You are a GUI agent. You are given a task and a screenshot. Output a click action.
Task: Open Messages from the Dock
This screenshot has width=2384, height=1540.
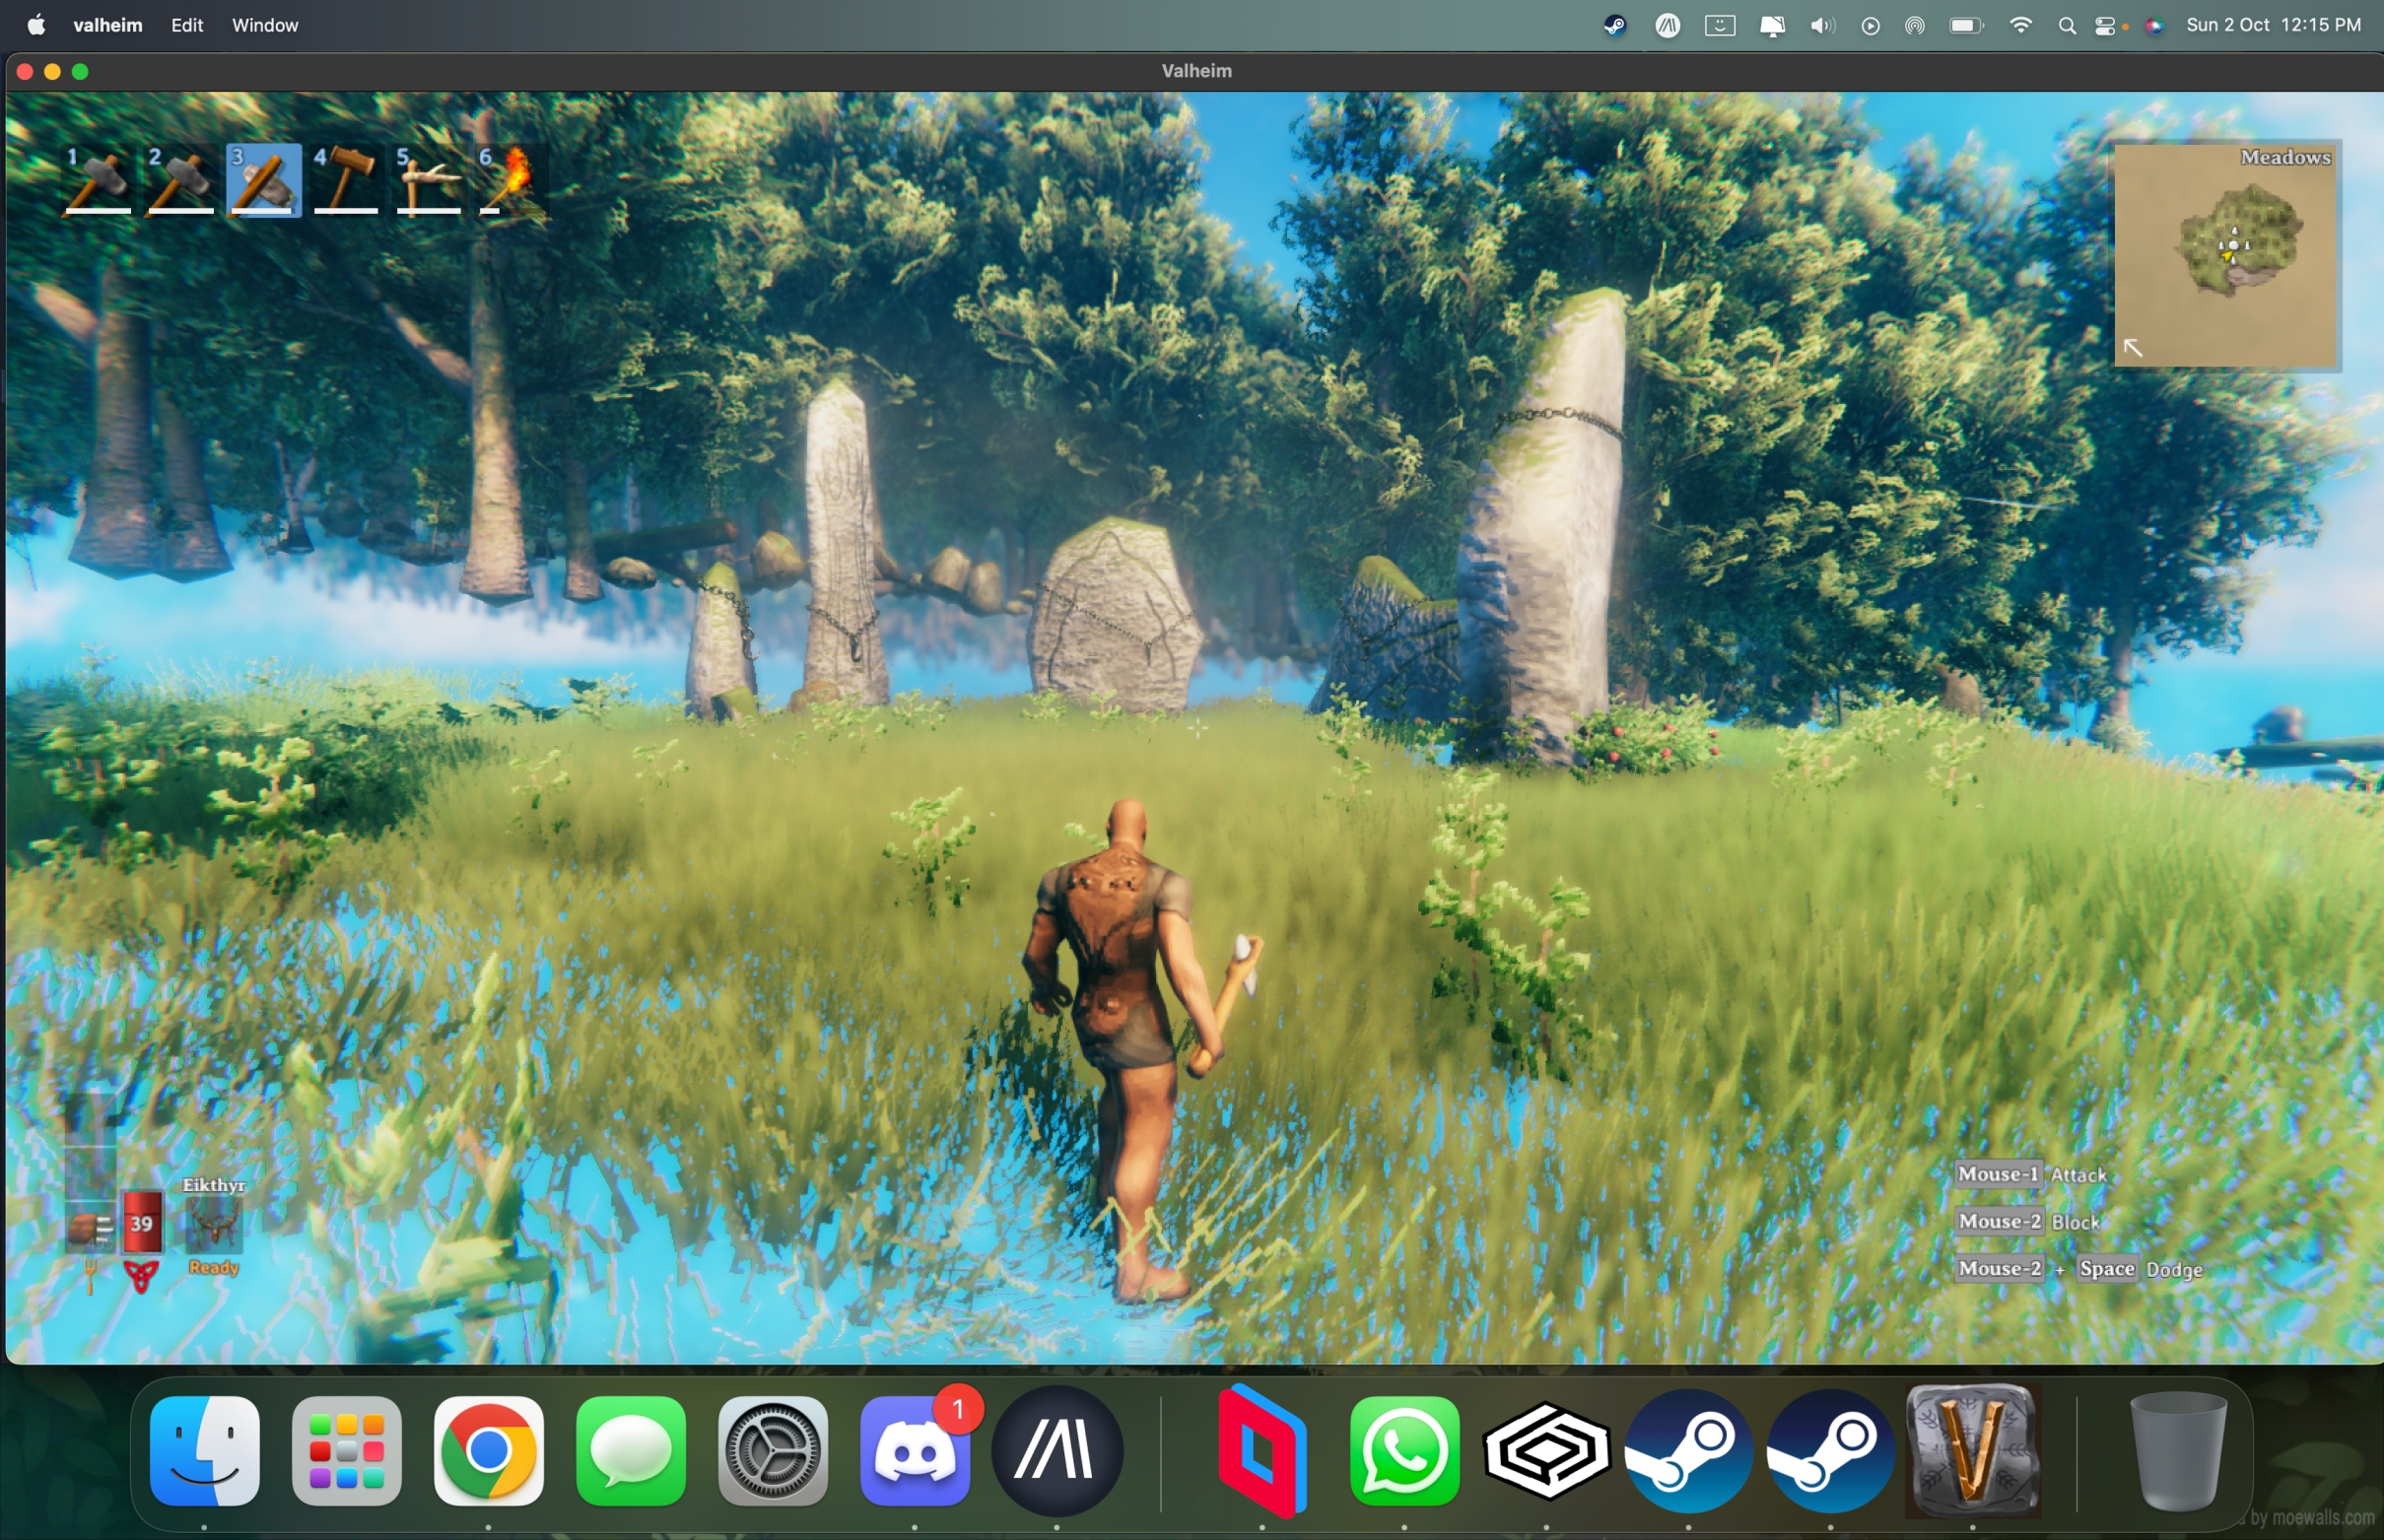[x=631, y=1451]
